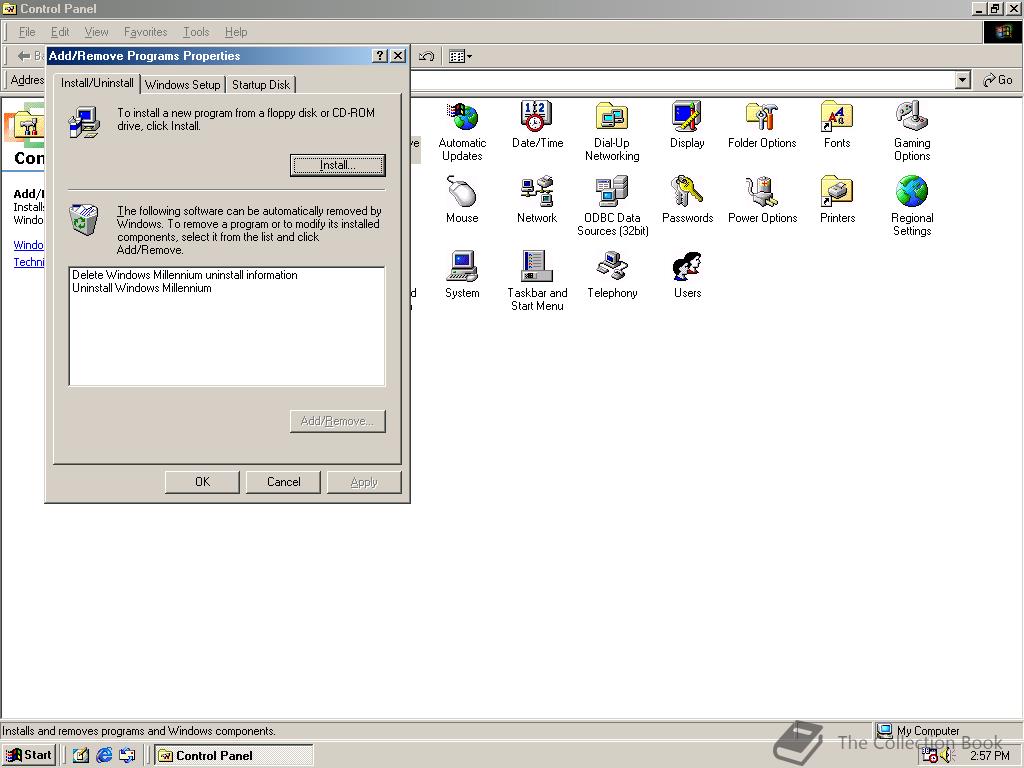Click the Control Panel taskbar button

pos(234,755)
